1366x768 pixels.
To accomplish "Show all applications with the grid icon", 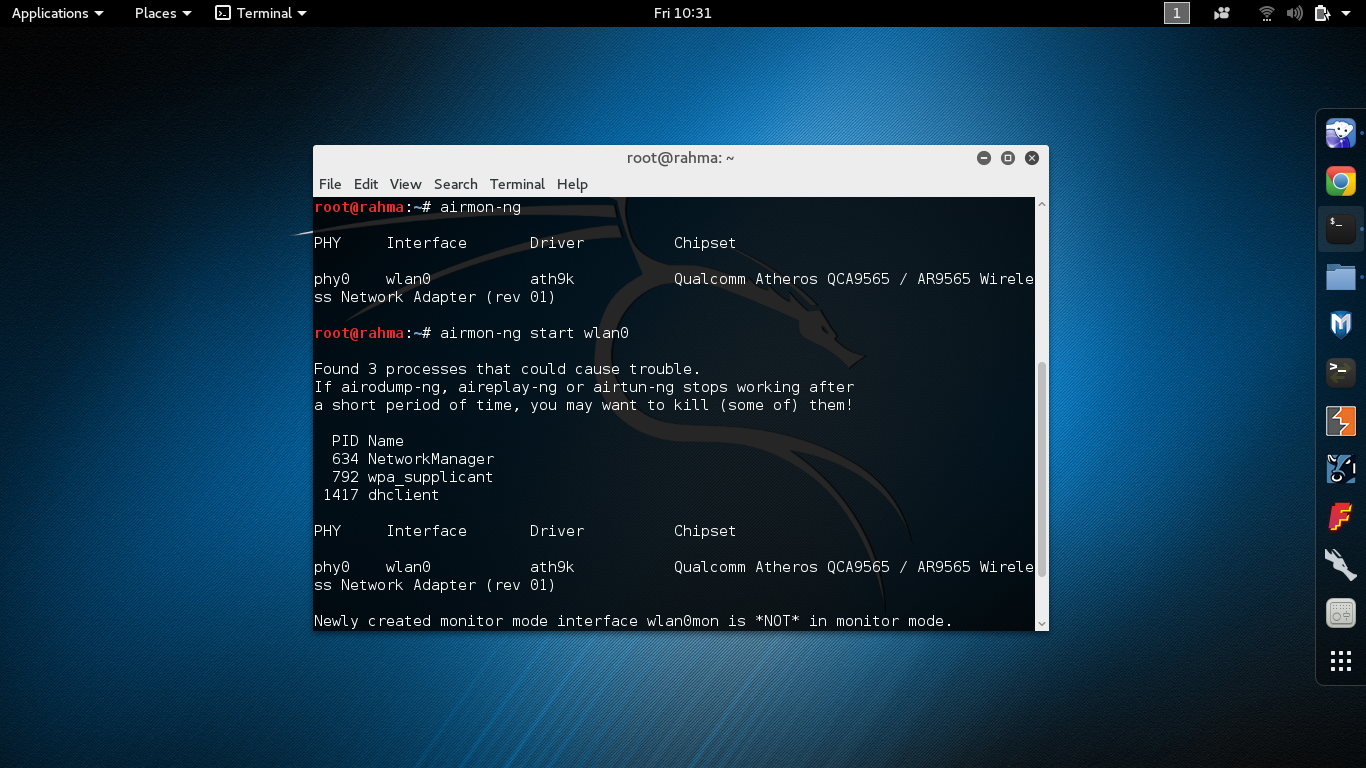I will [x=1340, y=661].
